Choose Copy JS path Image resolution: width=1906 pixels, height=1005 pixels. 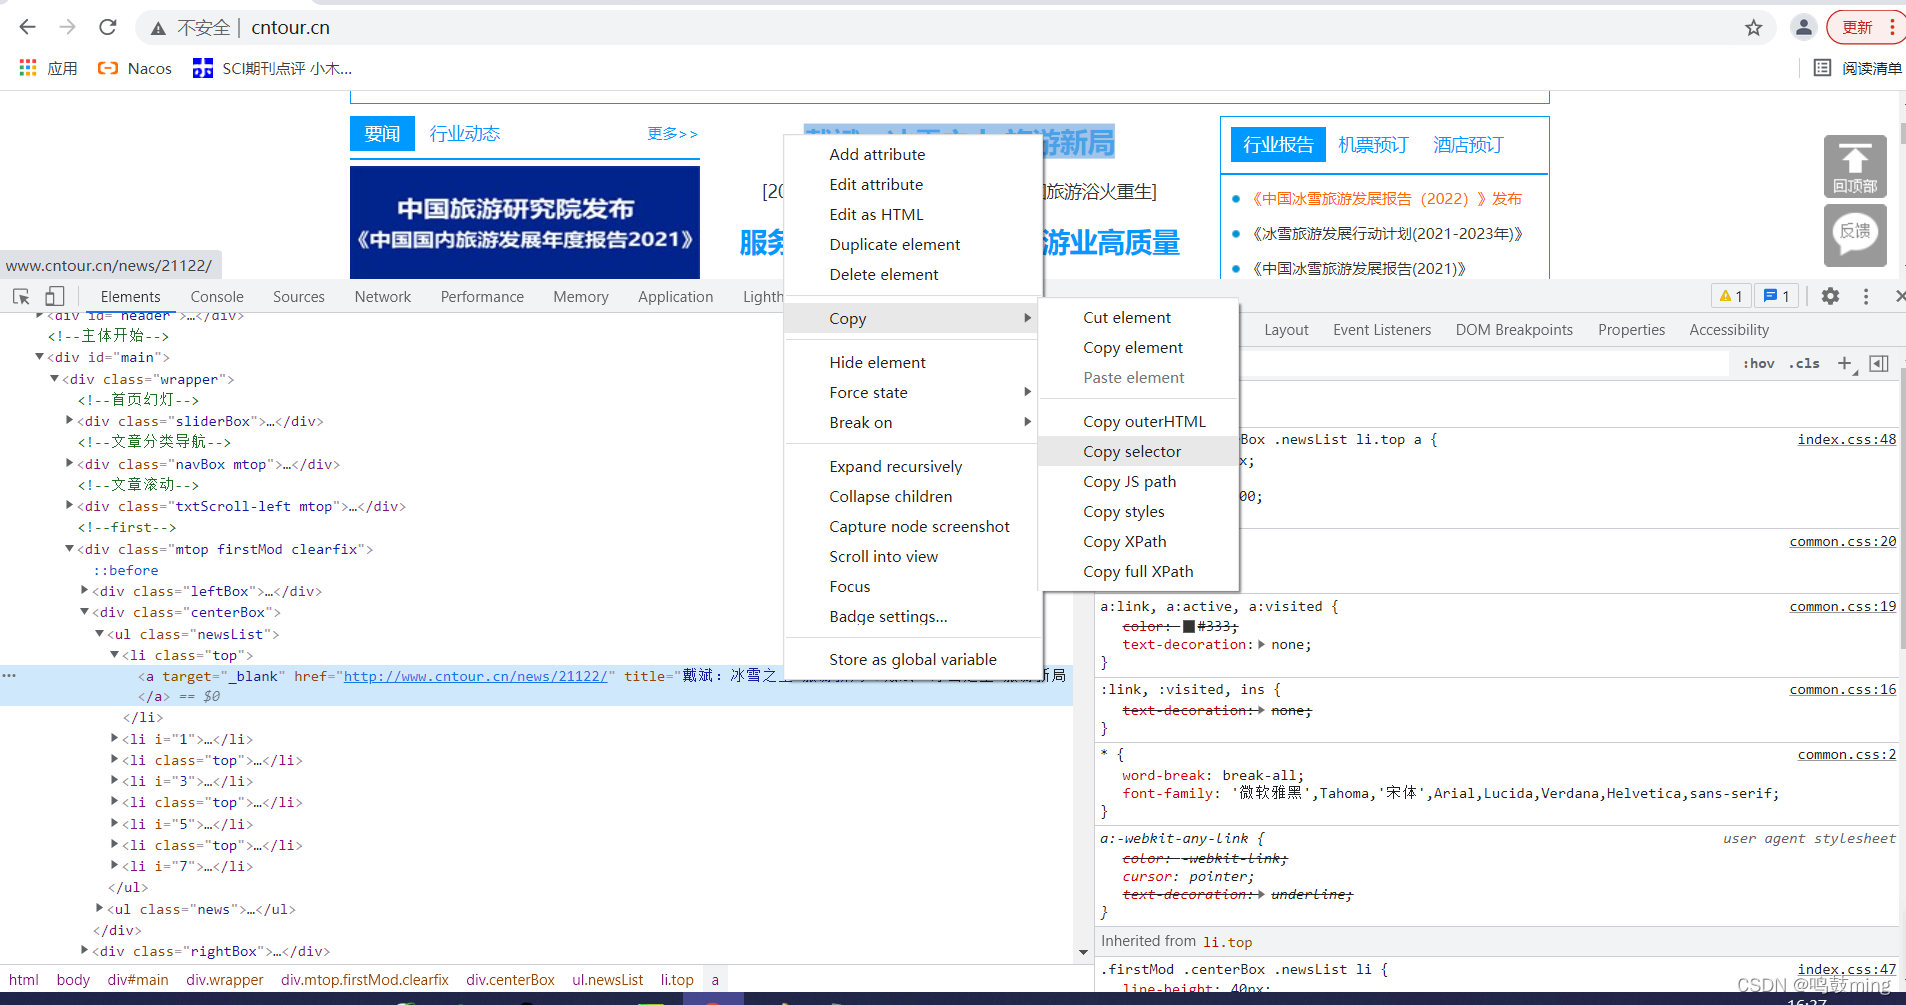pyautogui.click(x=1139, y=482)
